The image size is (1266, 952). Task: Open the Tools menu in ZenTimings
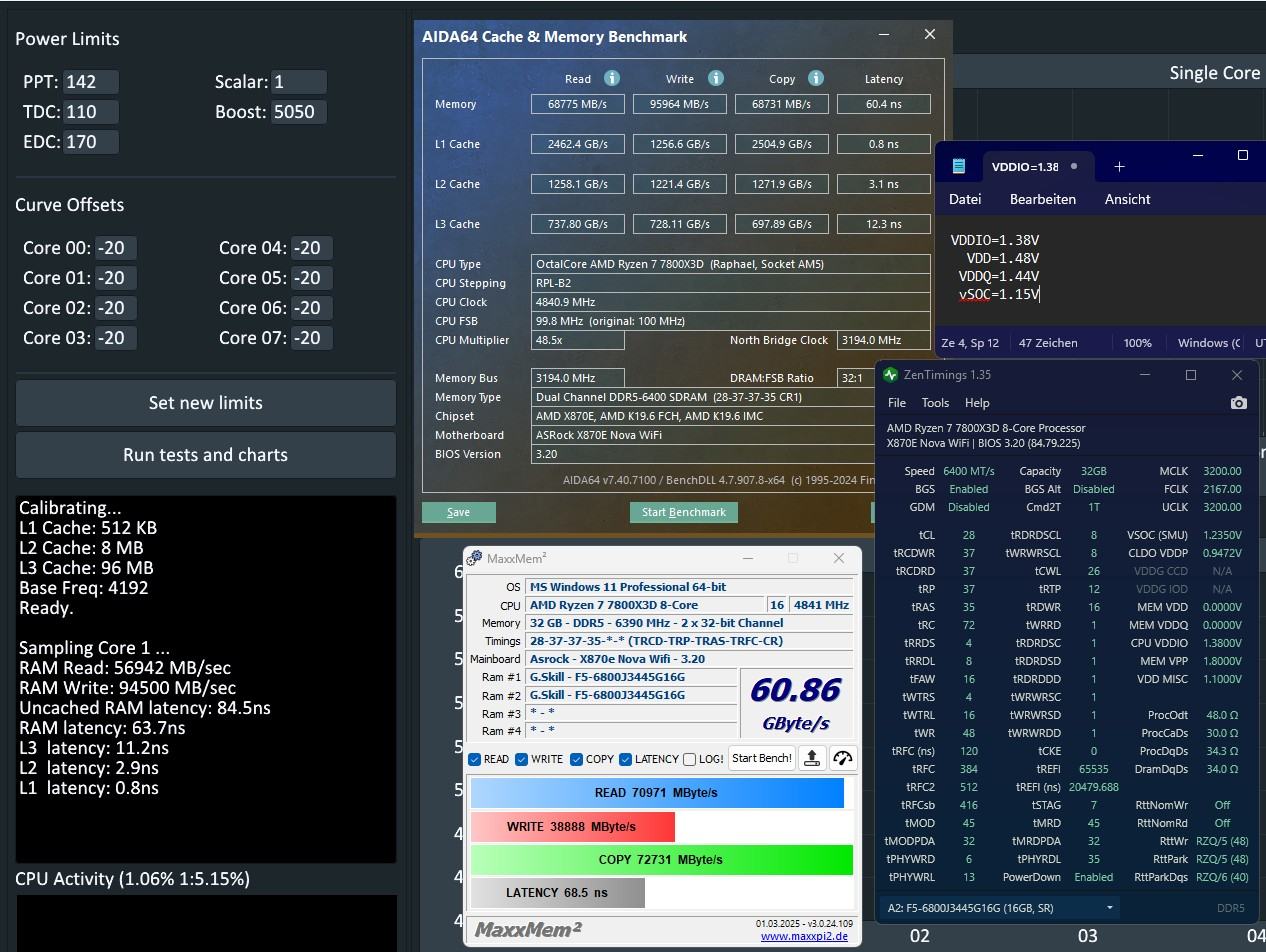935,403
